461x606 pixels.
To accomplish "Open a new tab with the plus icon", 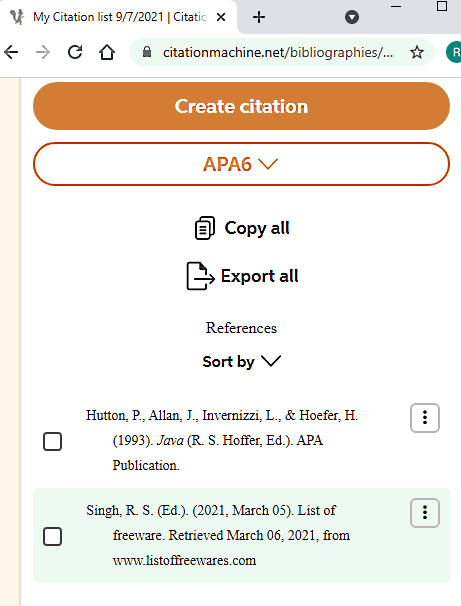I will click(x=259, y=17).
